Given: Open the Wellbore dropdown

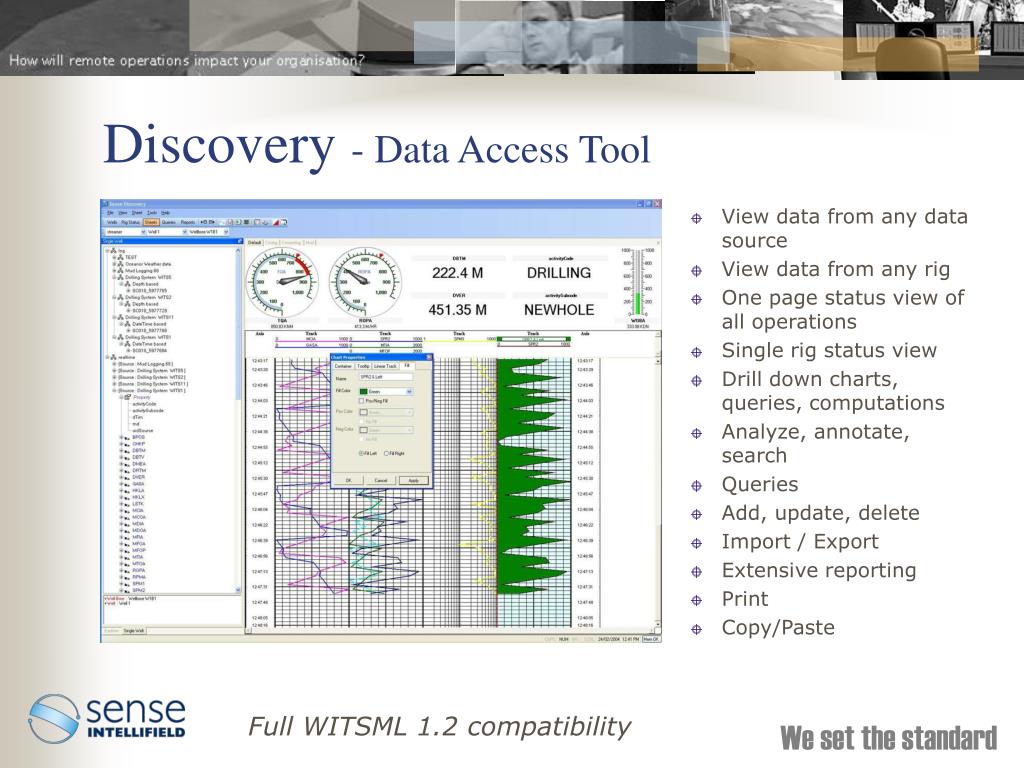Looking at the screenshot, I should pos(208,232).
